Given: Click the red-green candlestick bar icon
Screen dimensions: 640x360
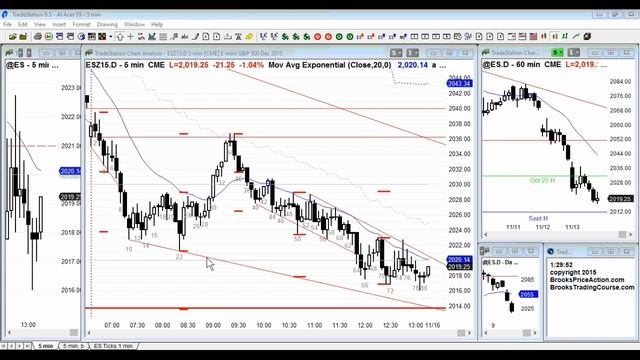Looking at the screenshot, I should (x=544, y=37).
